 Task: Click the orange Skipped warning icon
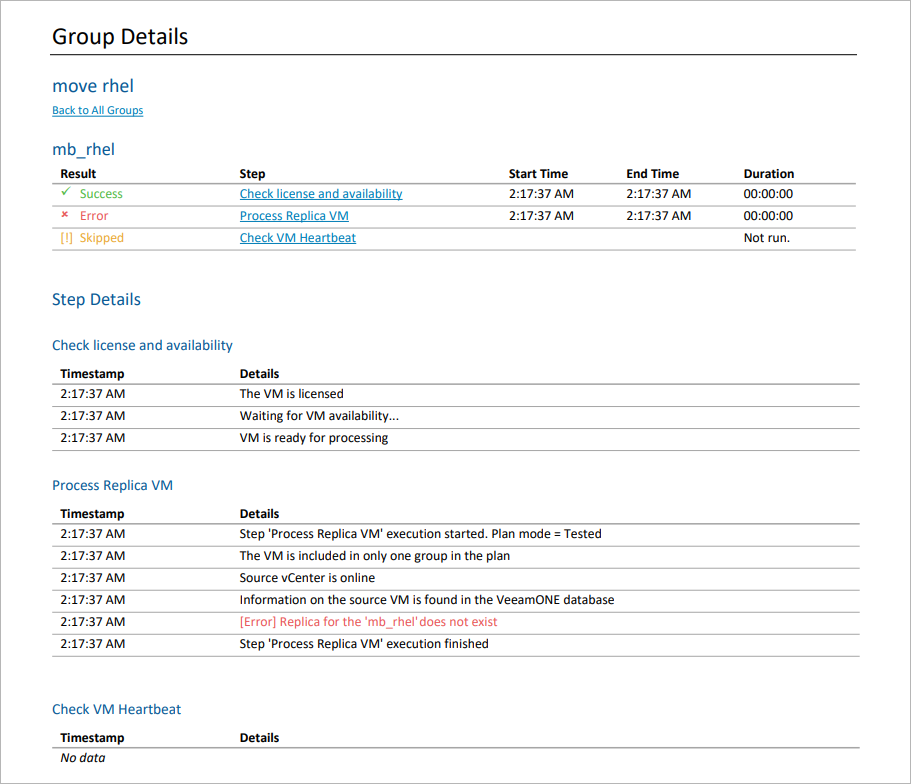[x=66, y=237]
